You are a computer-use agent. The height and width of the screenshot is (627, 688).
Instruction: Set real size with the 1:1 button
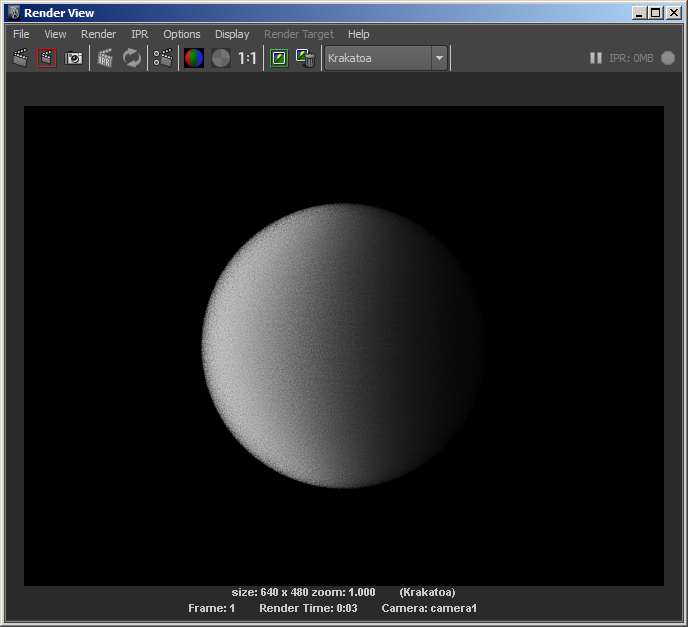[247, 58]
